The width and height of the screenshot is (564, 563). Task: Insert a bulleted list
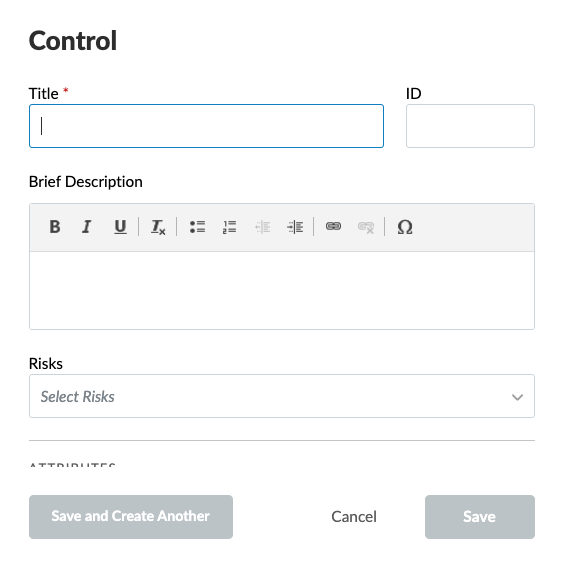(197, 227)
